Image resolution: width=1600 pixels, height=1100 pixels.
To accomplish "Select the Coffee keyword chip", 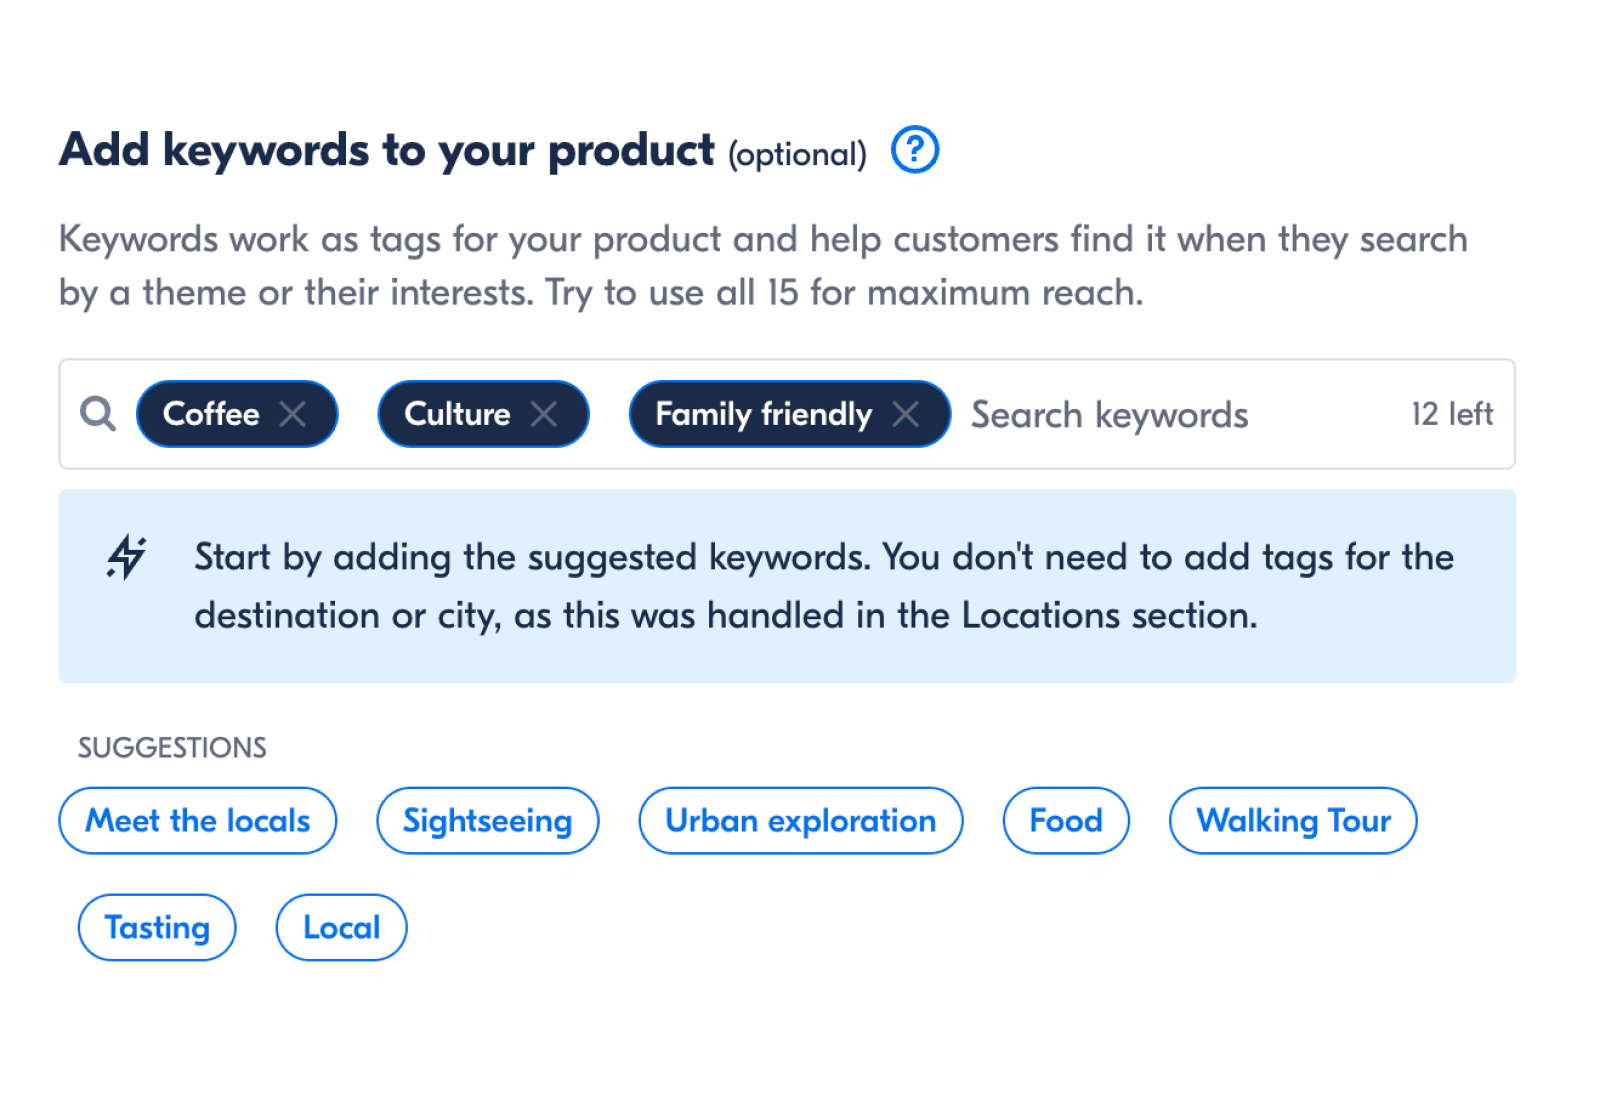I will [210, 413].
